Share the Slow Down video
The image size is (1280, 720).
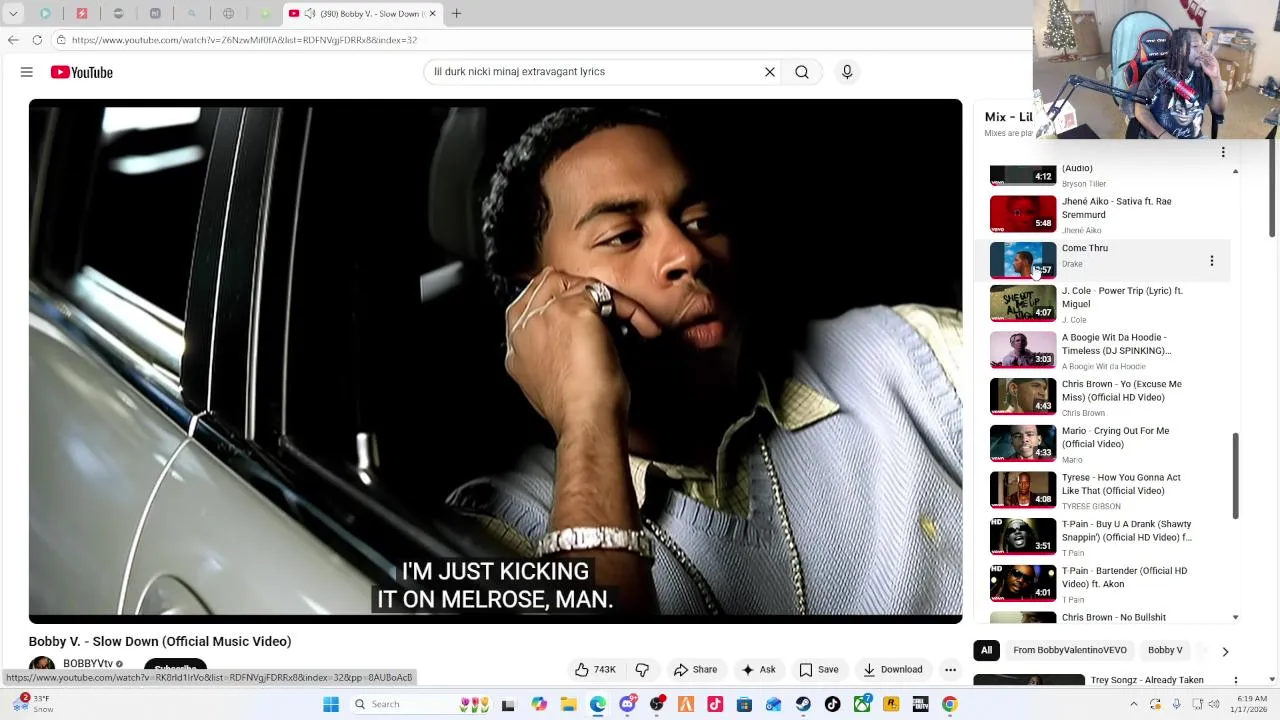pyautogui.click(x=695, y=670)
